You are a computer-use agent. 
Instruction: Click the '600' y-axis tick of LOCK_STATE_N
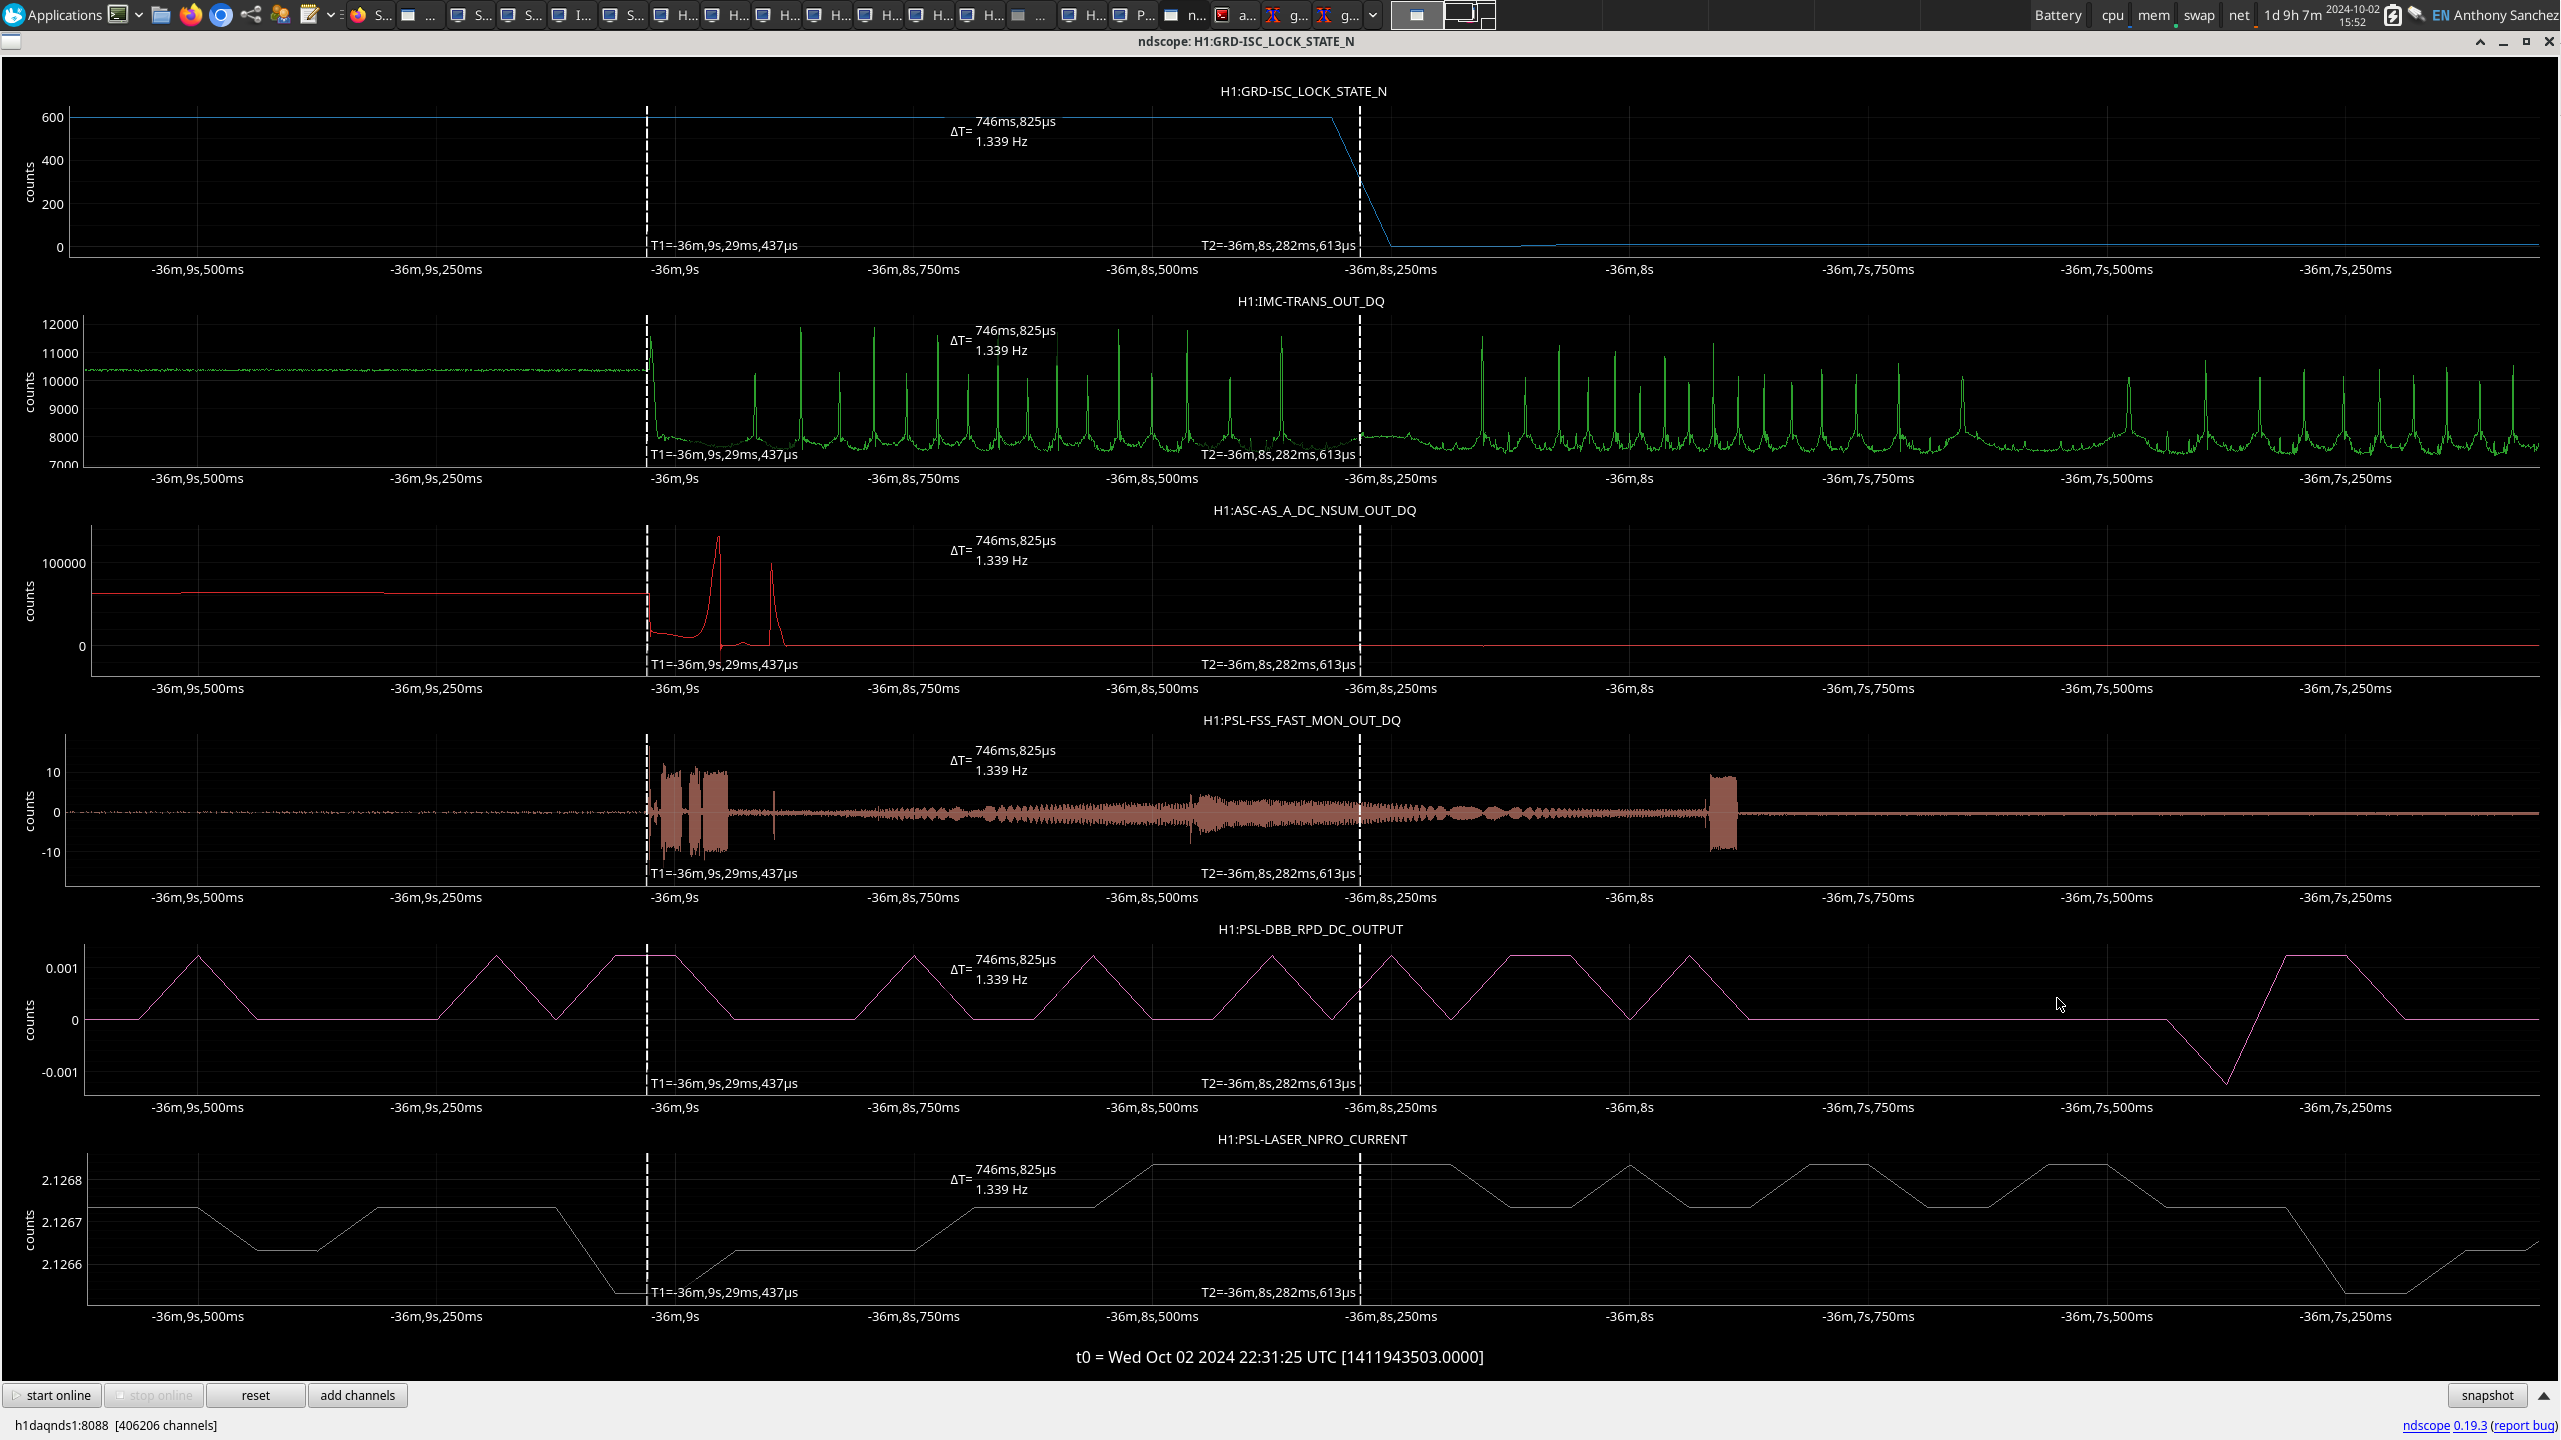pyautogui.click(x=52, y=117)
